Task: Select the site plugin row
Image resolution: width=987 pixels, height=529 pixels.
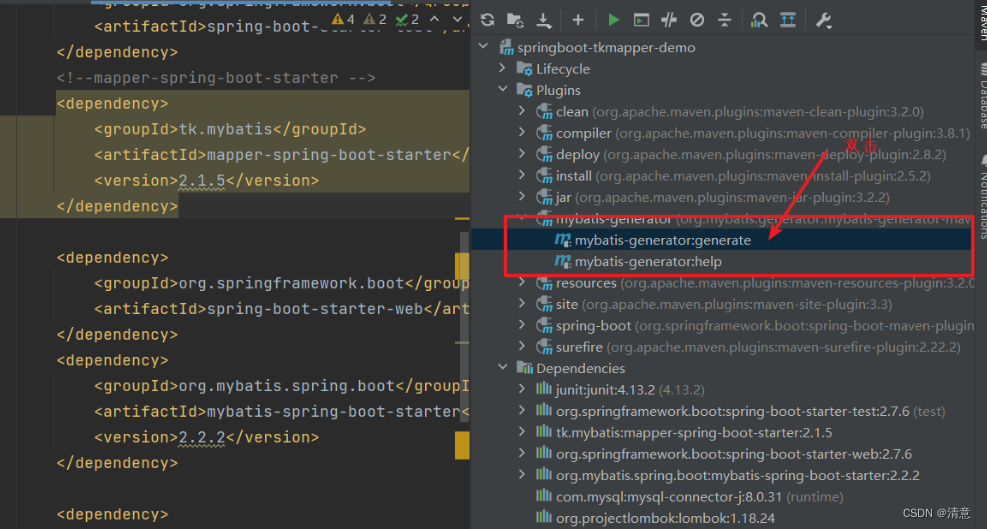Action: [724, 304]
